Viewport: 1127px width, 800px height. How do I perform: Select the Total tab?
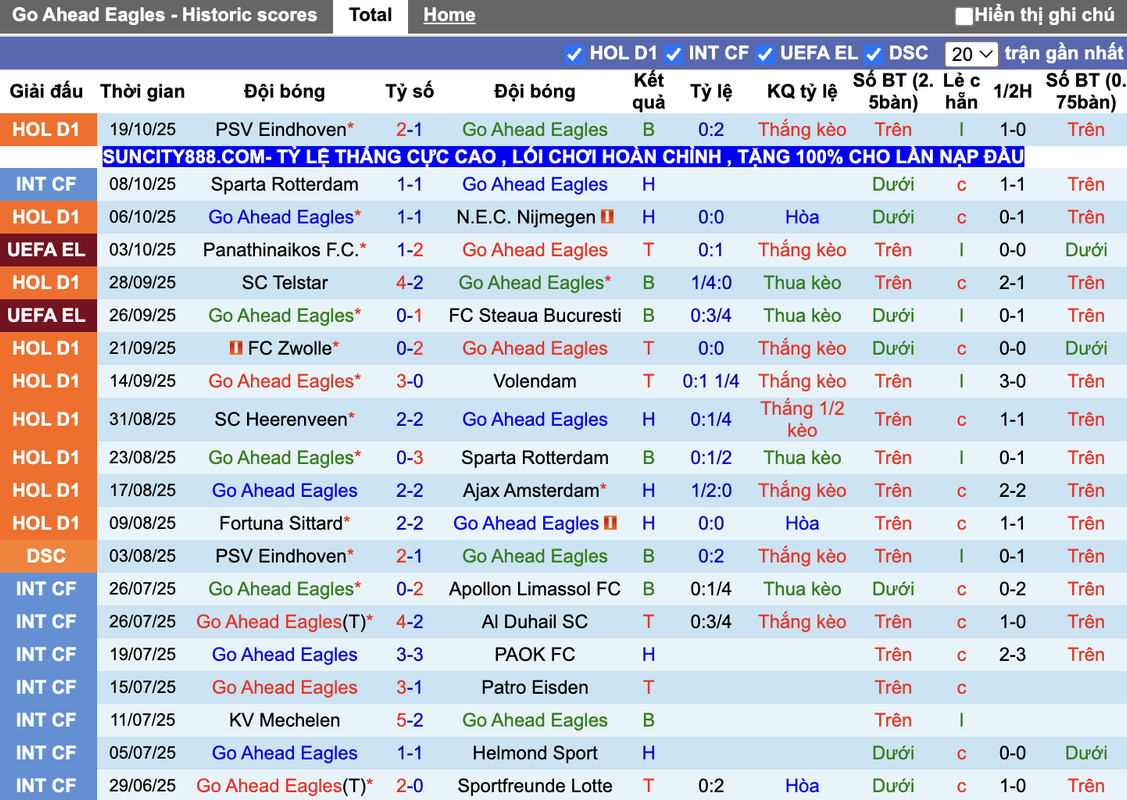pos(370,16)
